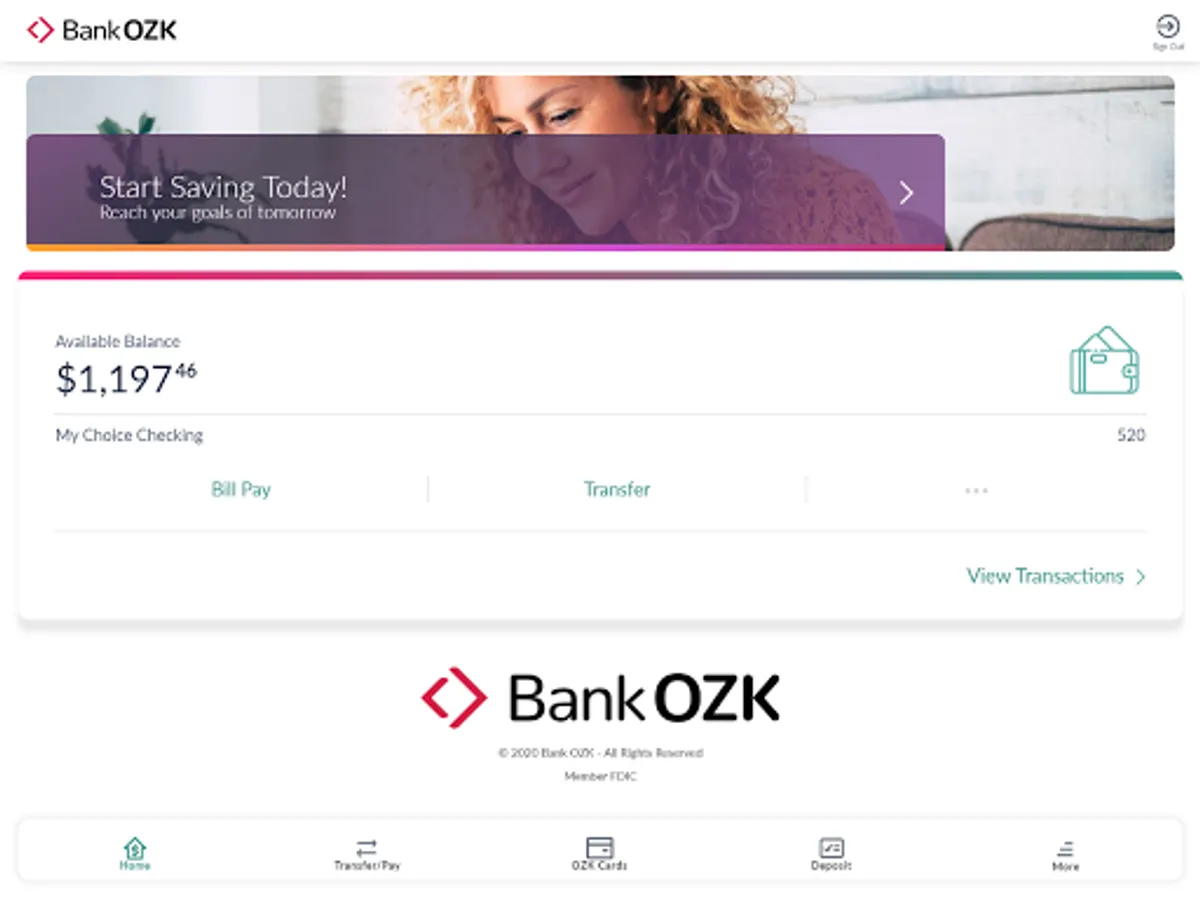1200x900 pixels.
Task: Open the View Transactions link
Action: pyautogui.click(x=1045, y=576)
